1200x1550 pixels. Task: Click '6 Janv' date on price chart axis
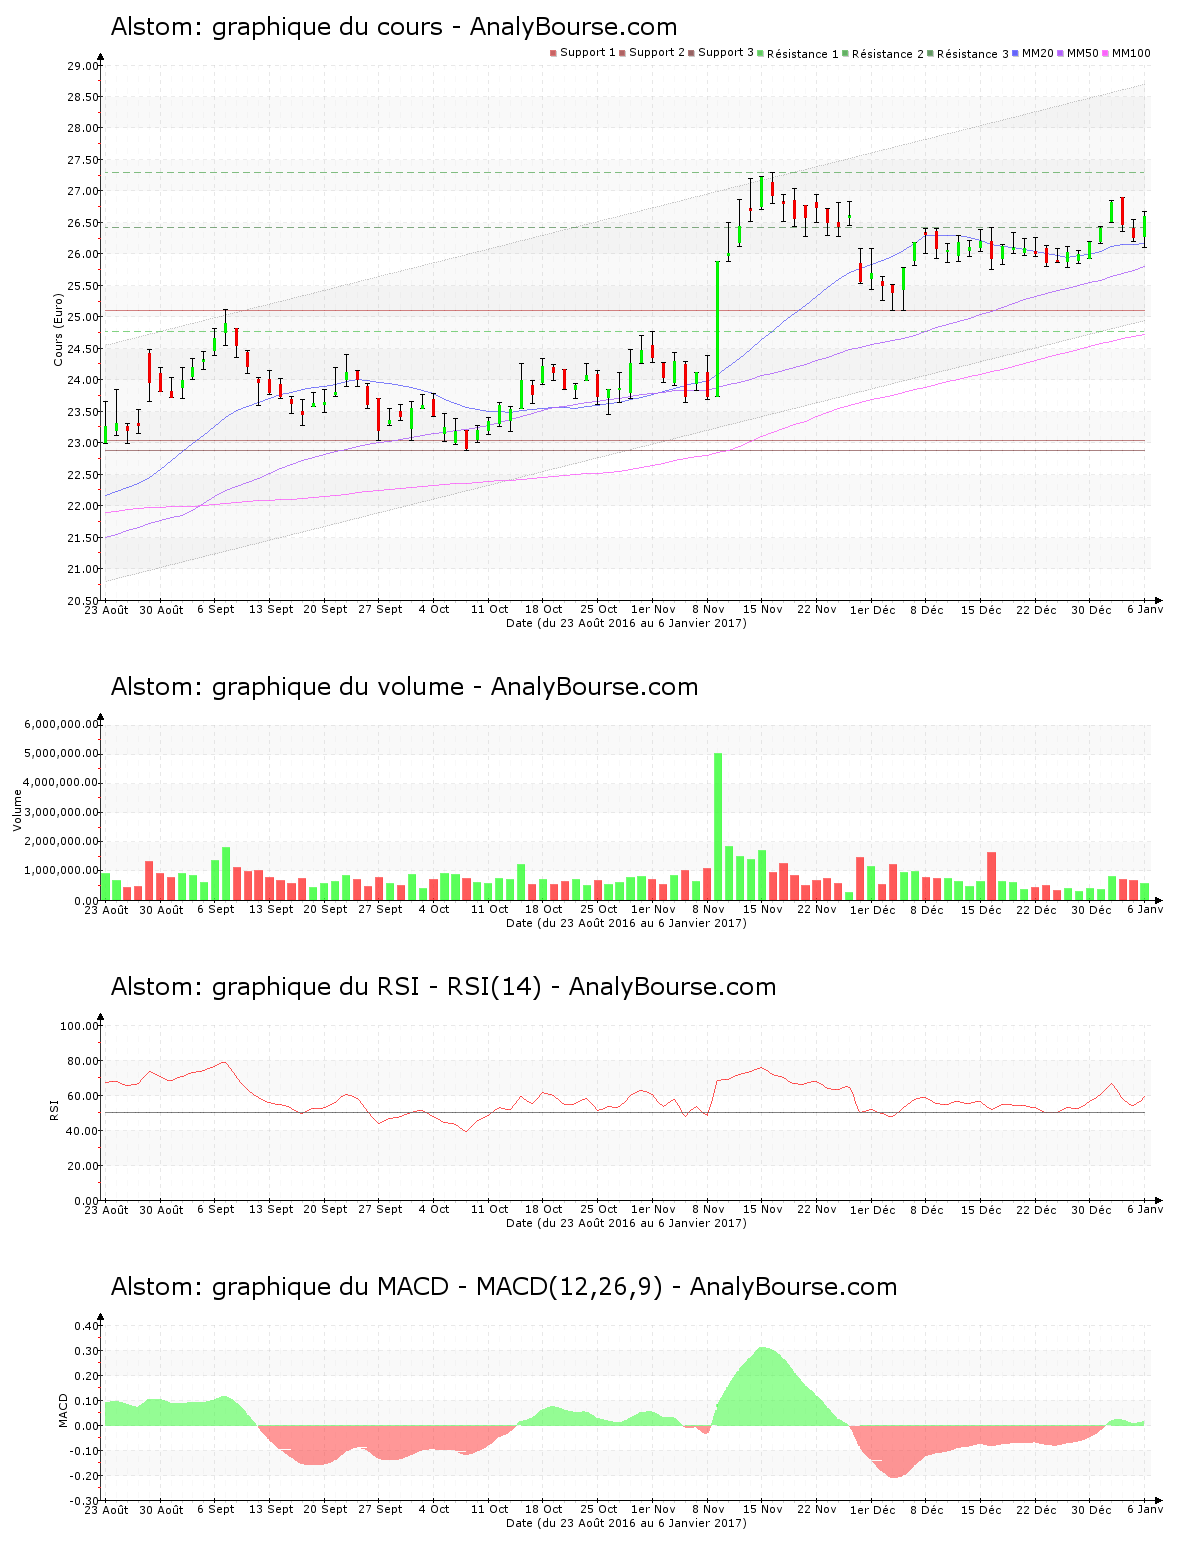1145,609
